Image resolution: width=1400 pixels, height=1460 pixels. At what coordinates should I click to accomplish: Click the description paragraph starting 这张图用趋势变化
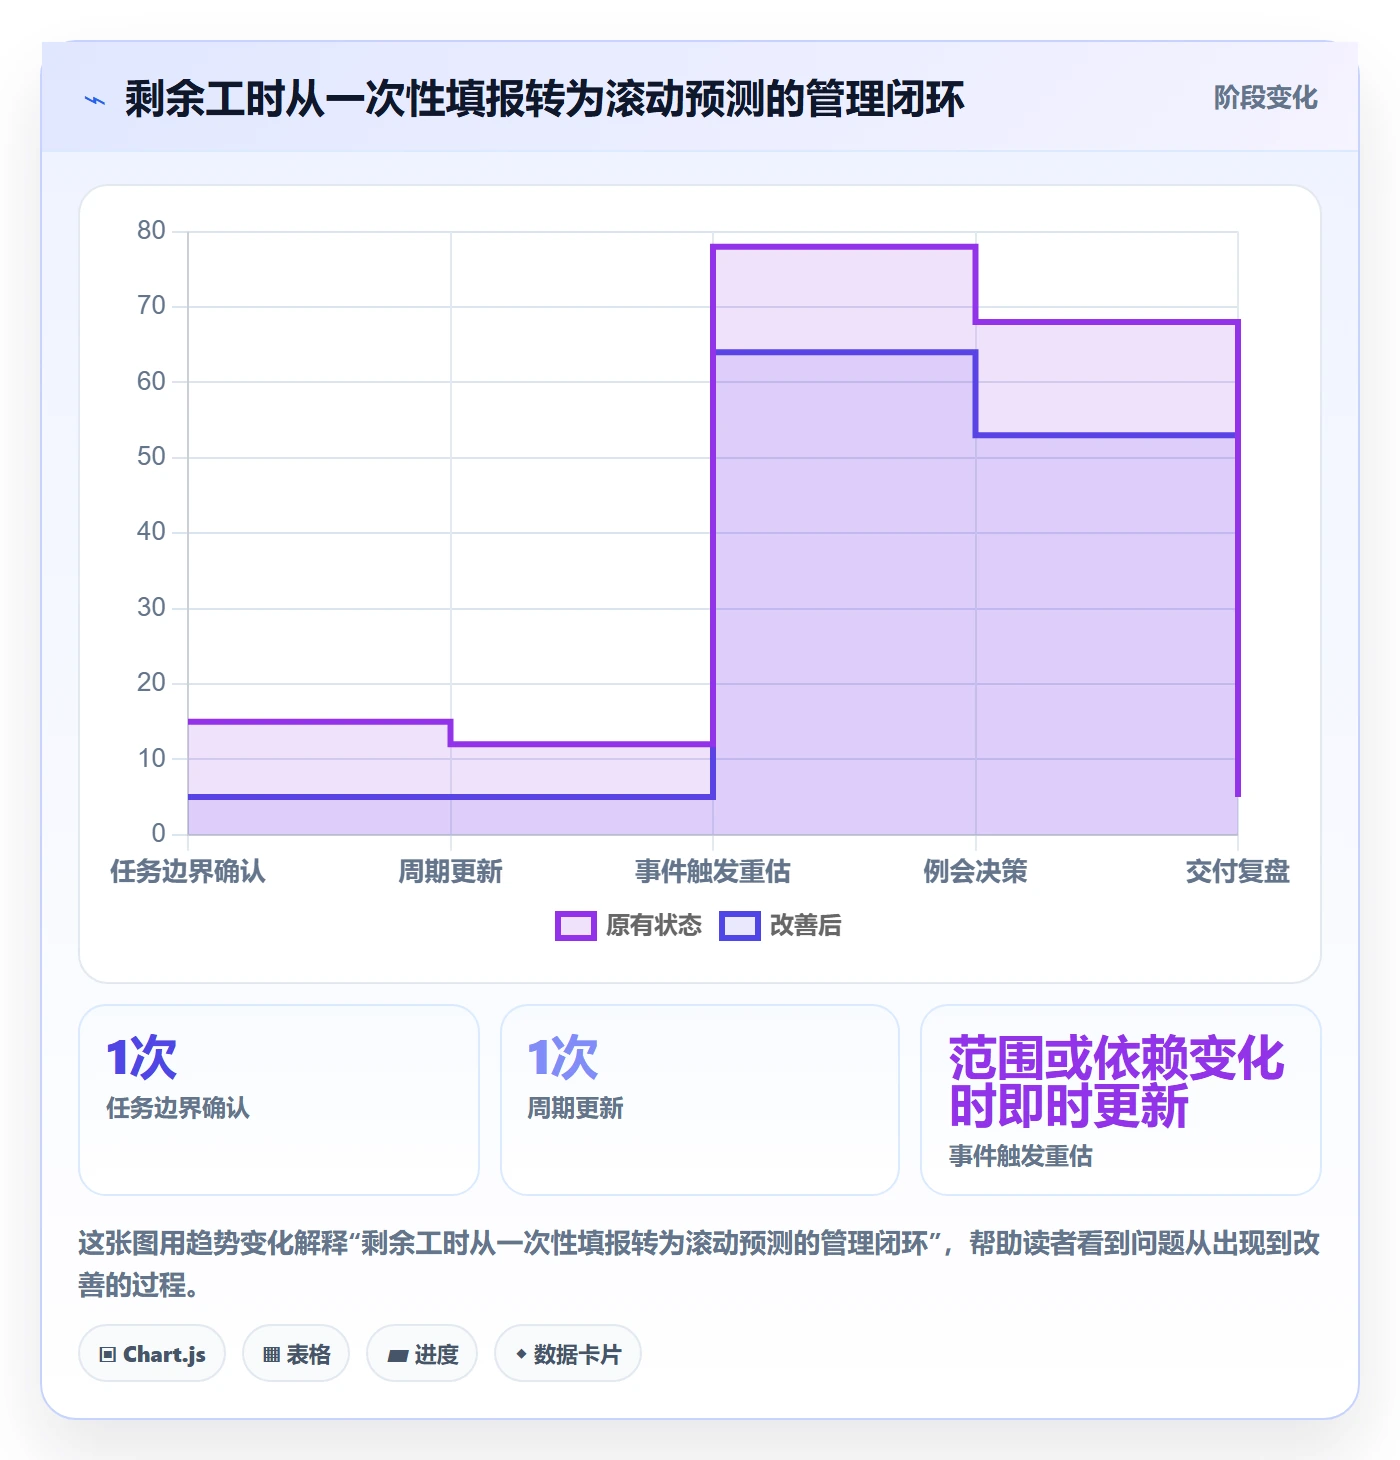[700, 1264]
